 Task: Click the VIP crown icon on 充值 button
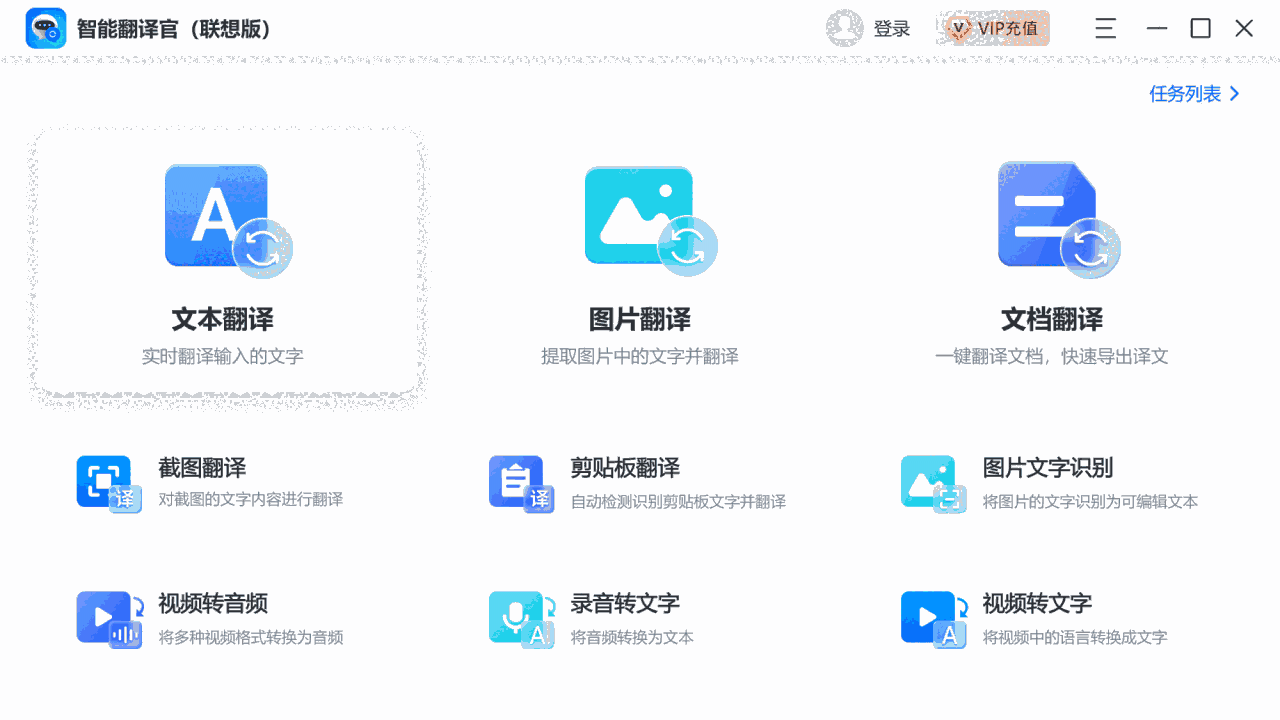point(961,29)
